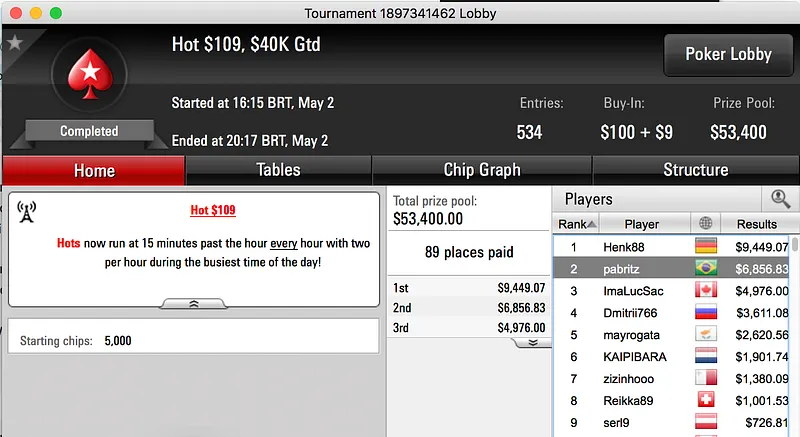Collapse the Hot $109 announcement panel

193,302
